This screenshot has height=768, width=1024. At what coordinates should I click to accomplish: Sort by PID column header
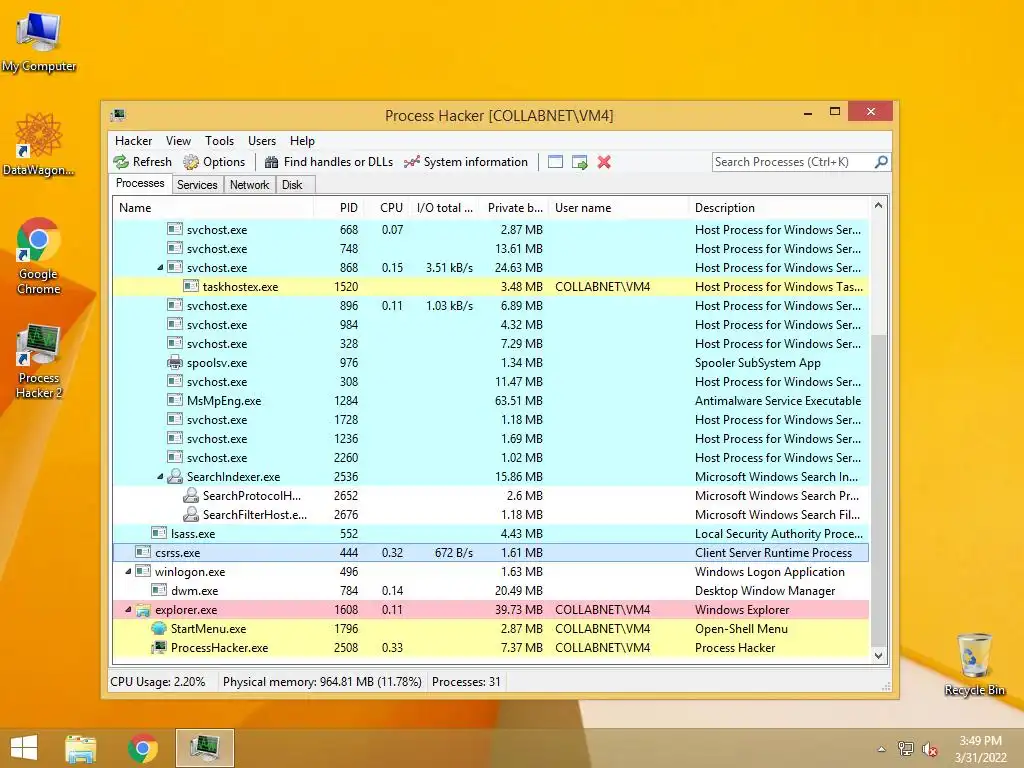point(338,208)
